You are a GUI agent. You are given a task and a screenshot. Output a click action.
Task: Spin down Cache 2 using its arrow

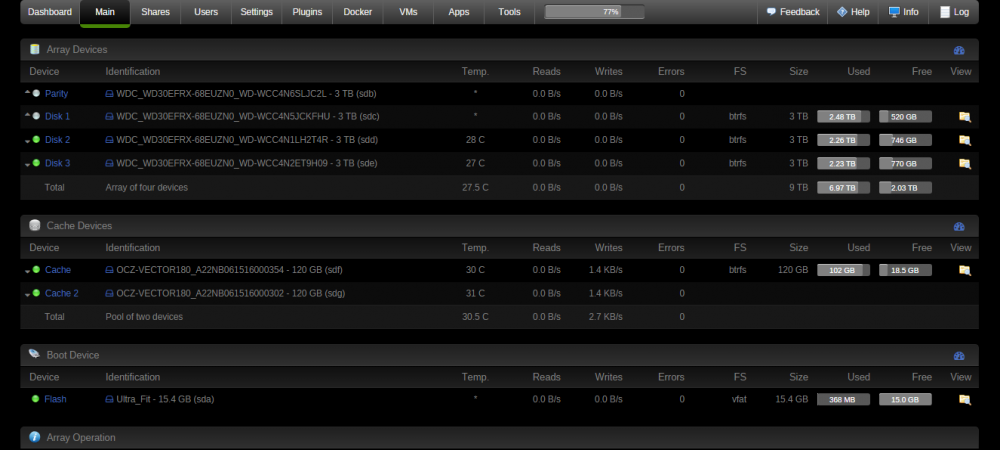(27, 294)
